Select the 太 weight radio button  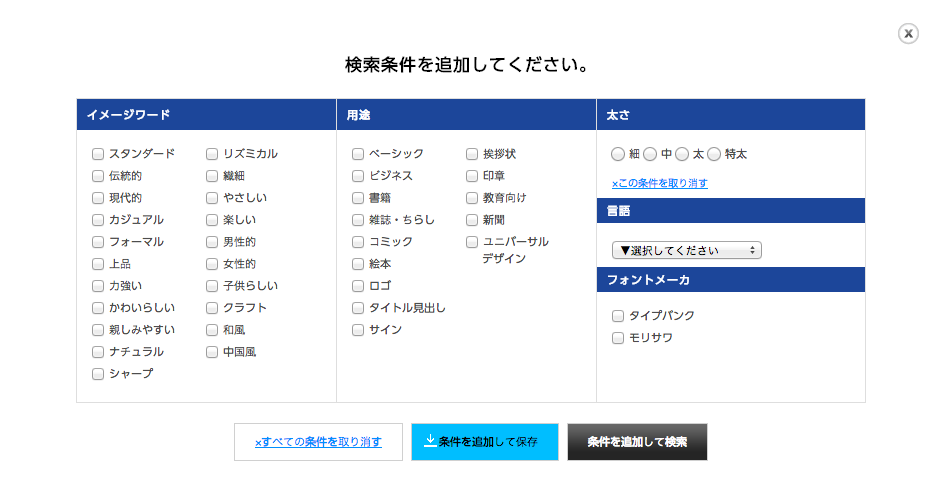point(682,154)
